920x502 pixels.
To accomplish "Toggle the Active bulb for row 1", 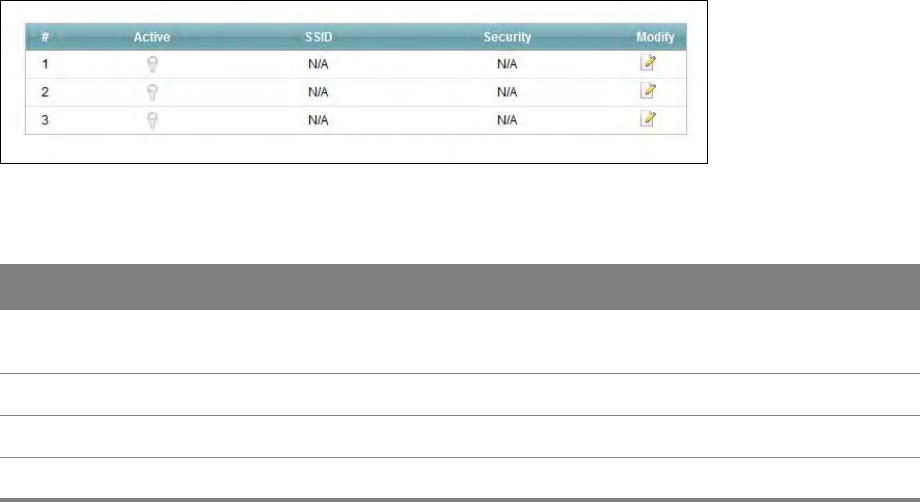I will tap(153, 64).
